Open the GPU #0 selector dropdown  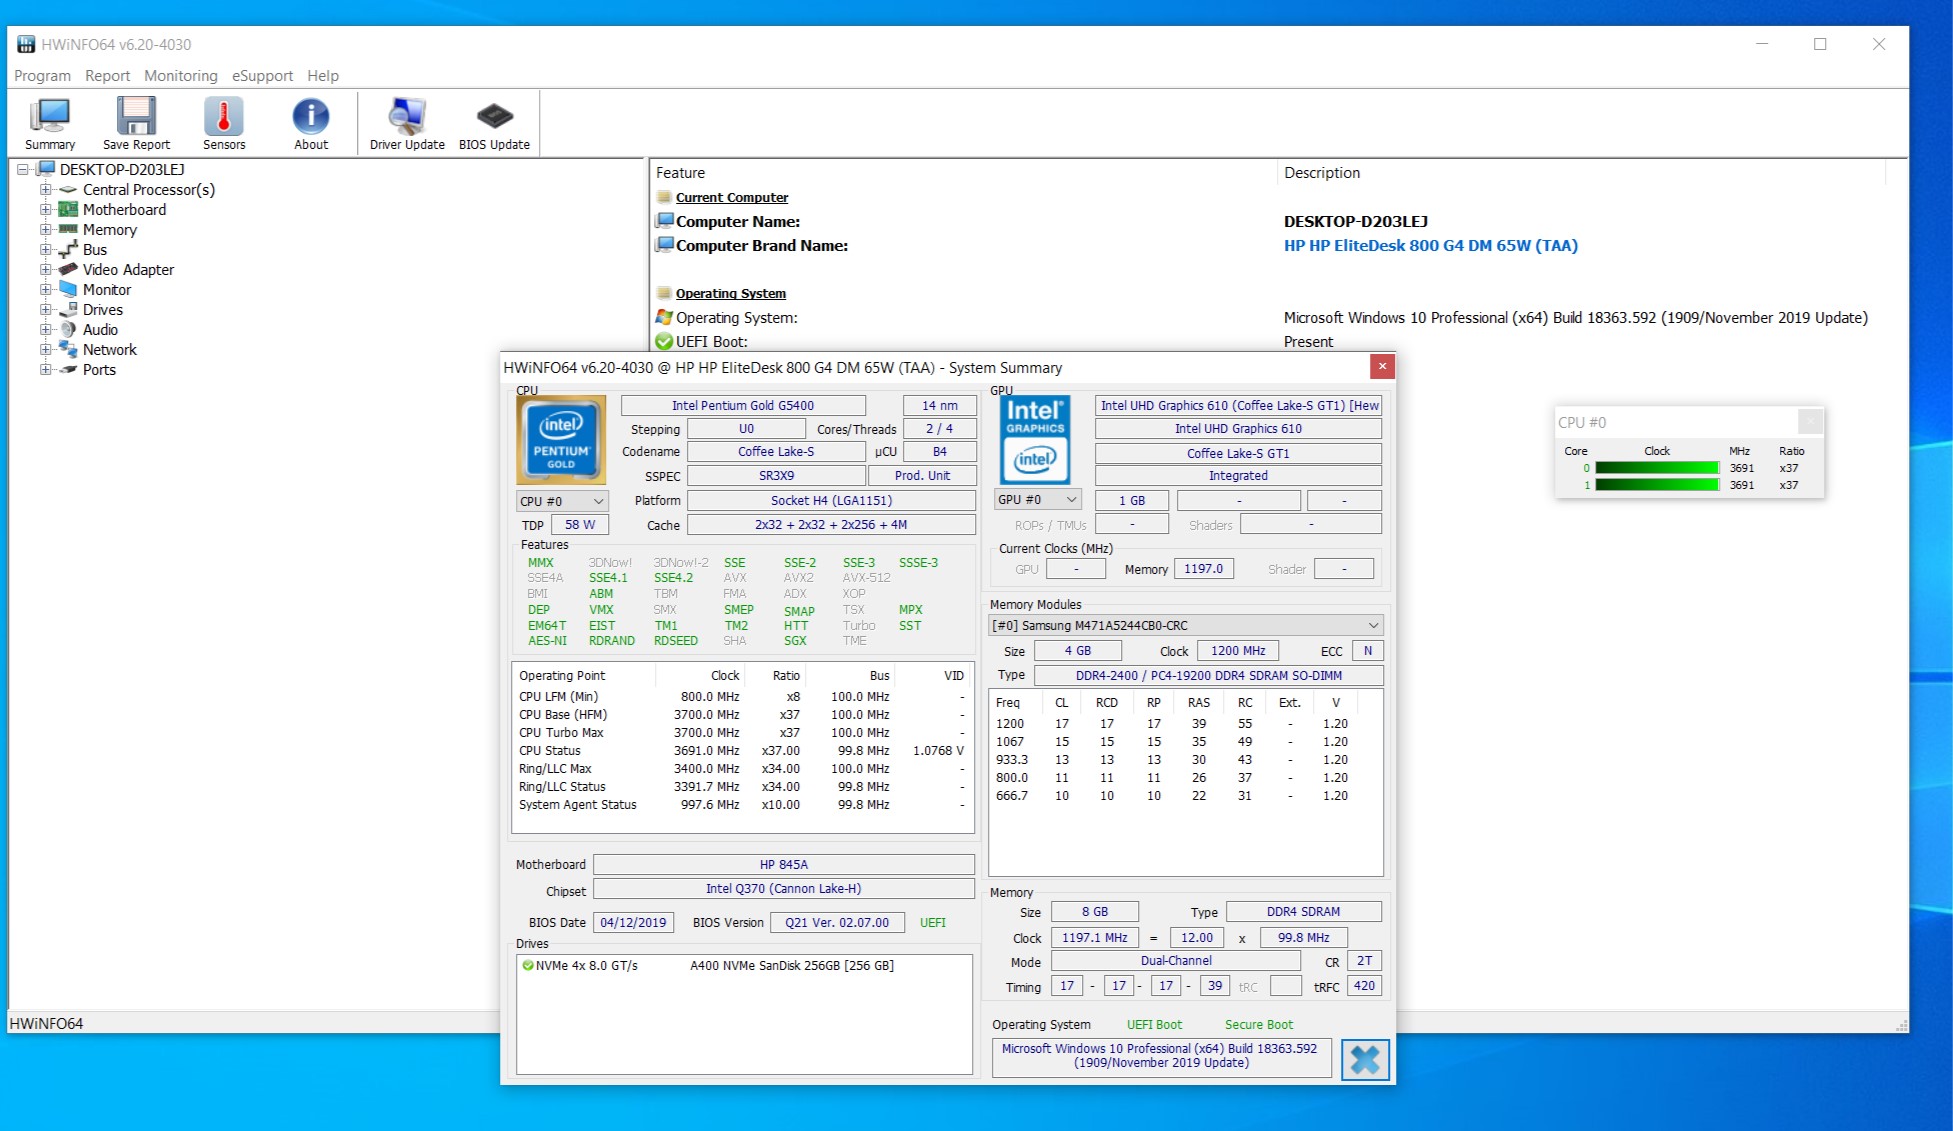coord(1037,499)
